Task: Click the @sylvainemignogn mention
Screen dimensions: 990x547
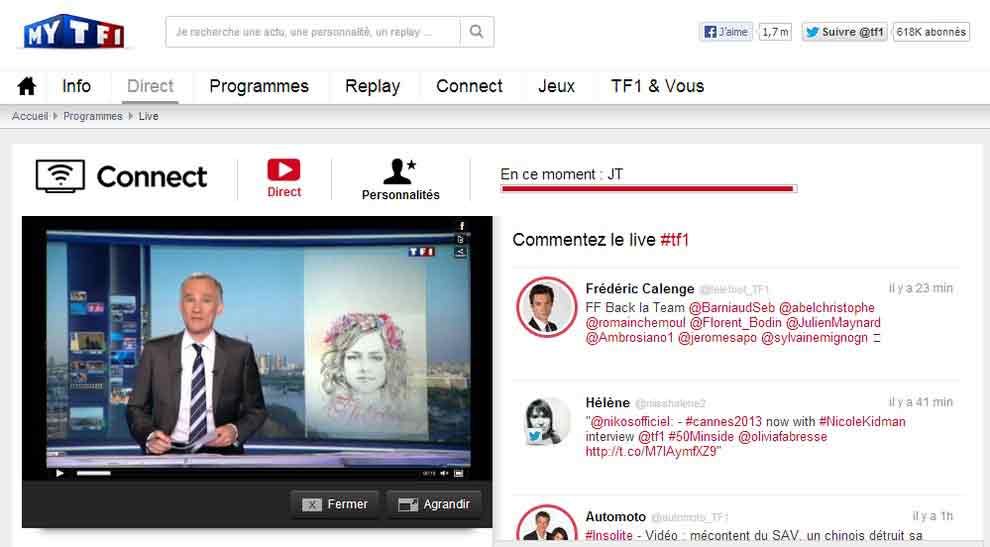Action: coord(814,338)
